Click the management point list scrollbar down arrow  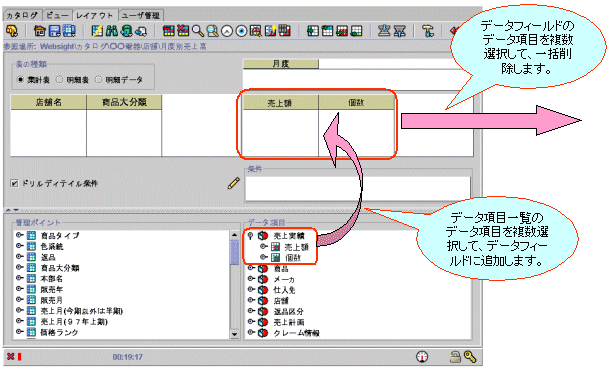point(234,334)
